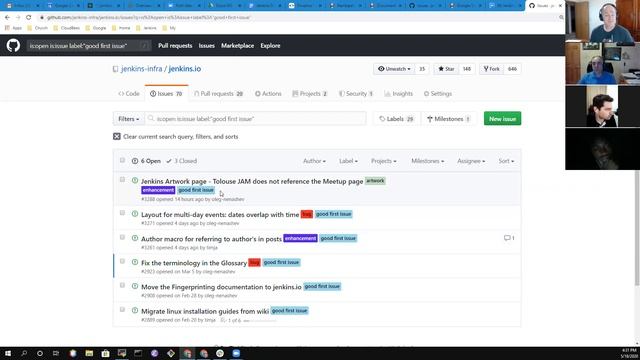Open the Labels button
The width and height of the screenshot is (640, 360).
coord(396,119)
